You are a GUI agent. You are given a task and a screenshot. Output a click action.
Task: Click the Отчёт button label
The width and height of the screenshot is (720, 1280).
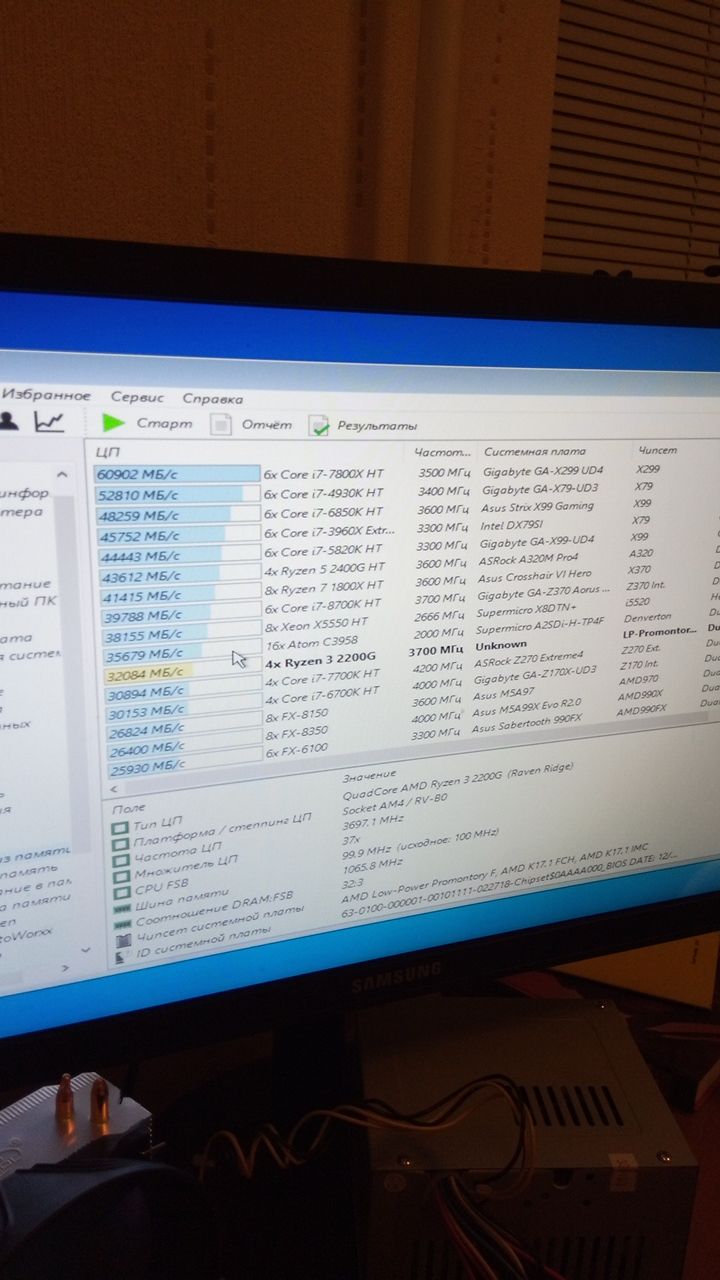(266, 425)
